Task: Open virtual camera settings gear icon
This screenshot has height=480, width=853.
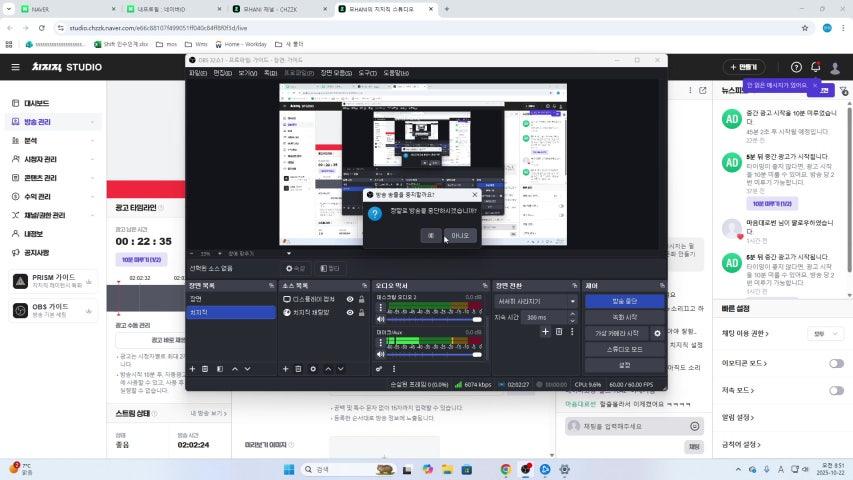Action: [x=657, y=333]
